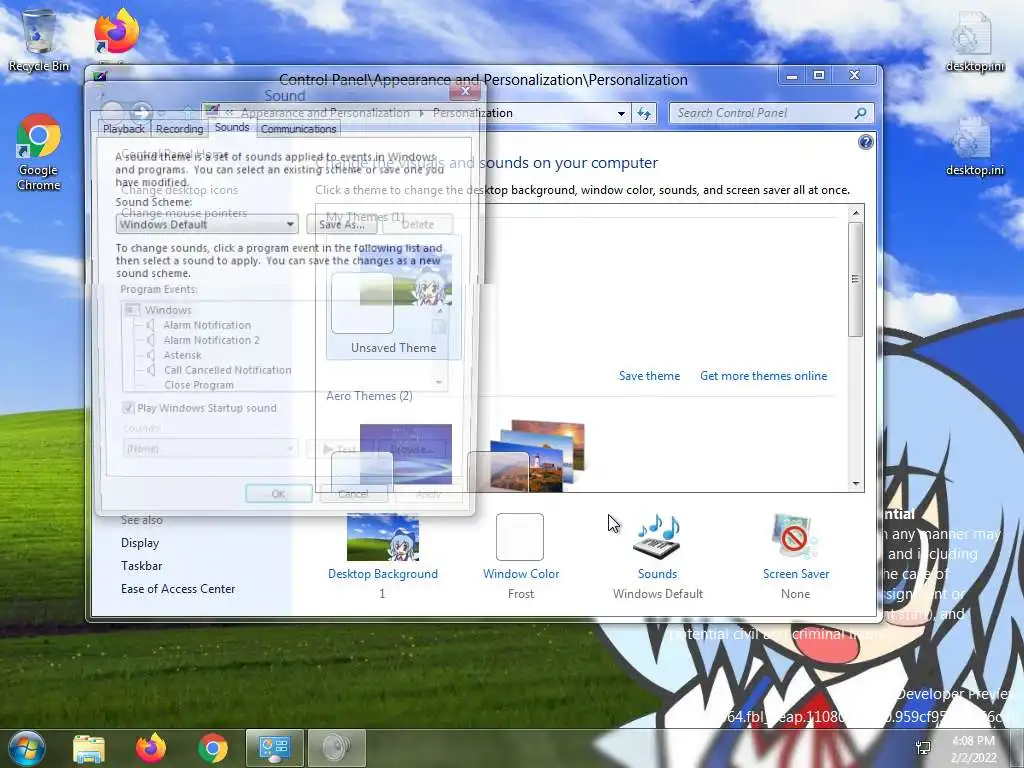
Task: Switch to Sound dialog taskbar button
Action: (336, 748)
